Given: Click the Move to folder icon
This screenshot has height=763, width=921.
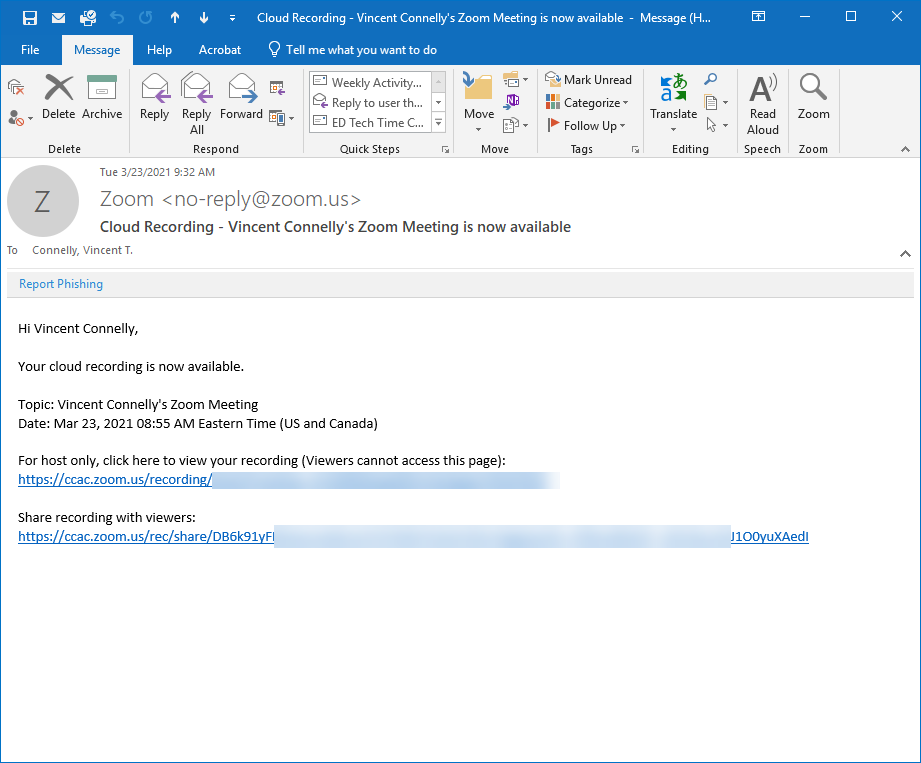Looking at the screenshot, I should (478, 95).
